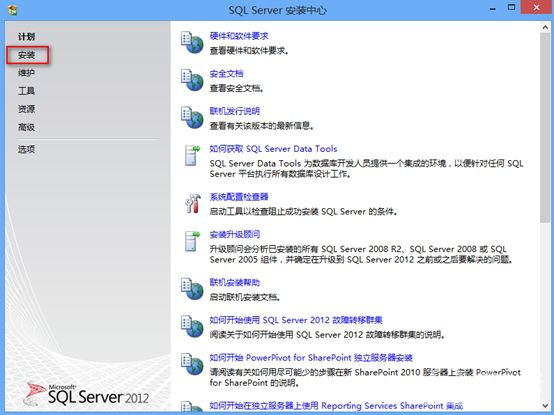Click the server icon next to 安装升级顾问

pyautogui.click(x=192, y=241)
